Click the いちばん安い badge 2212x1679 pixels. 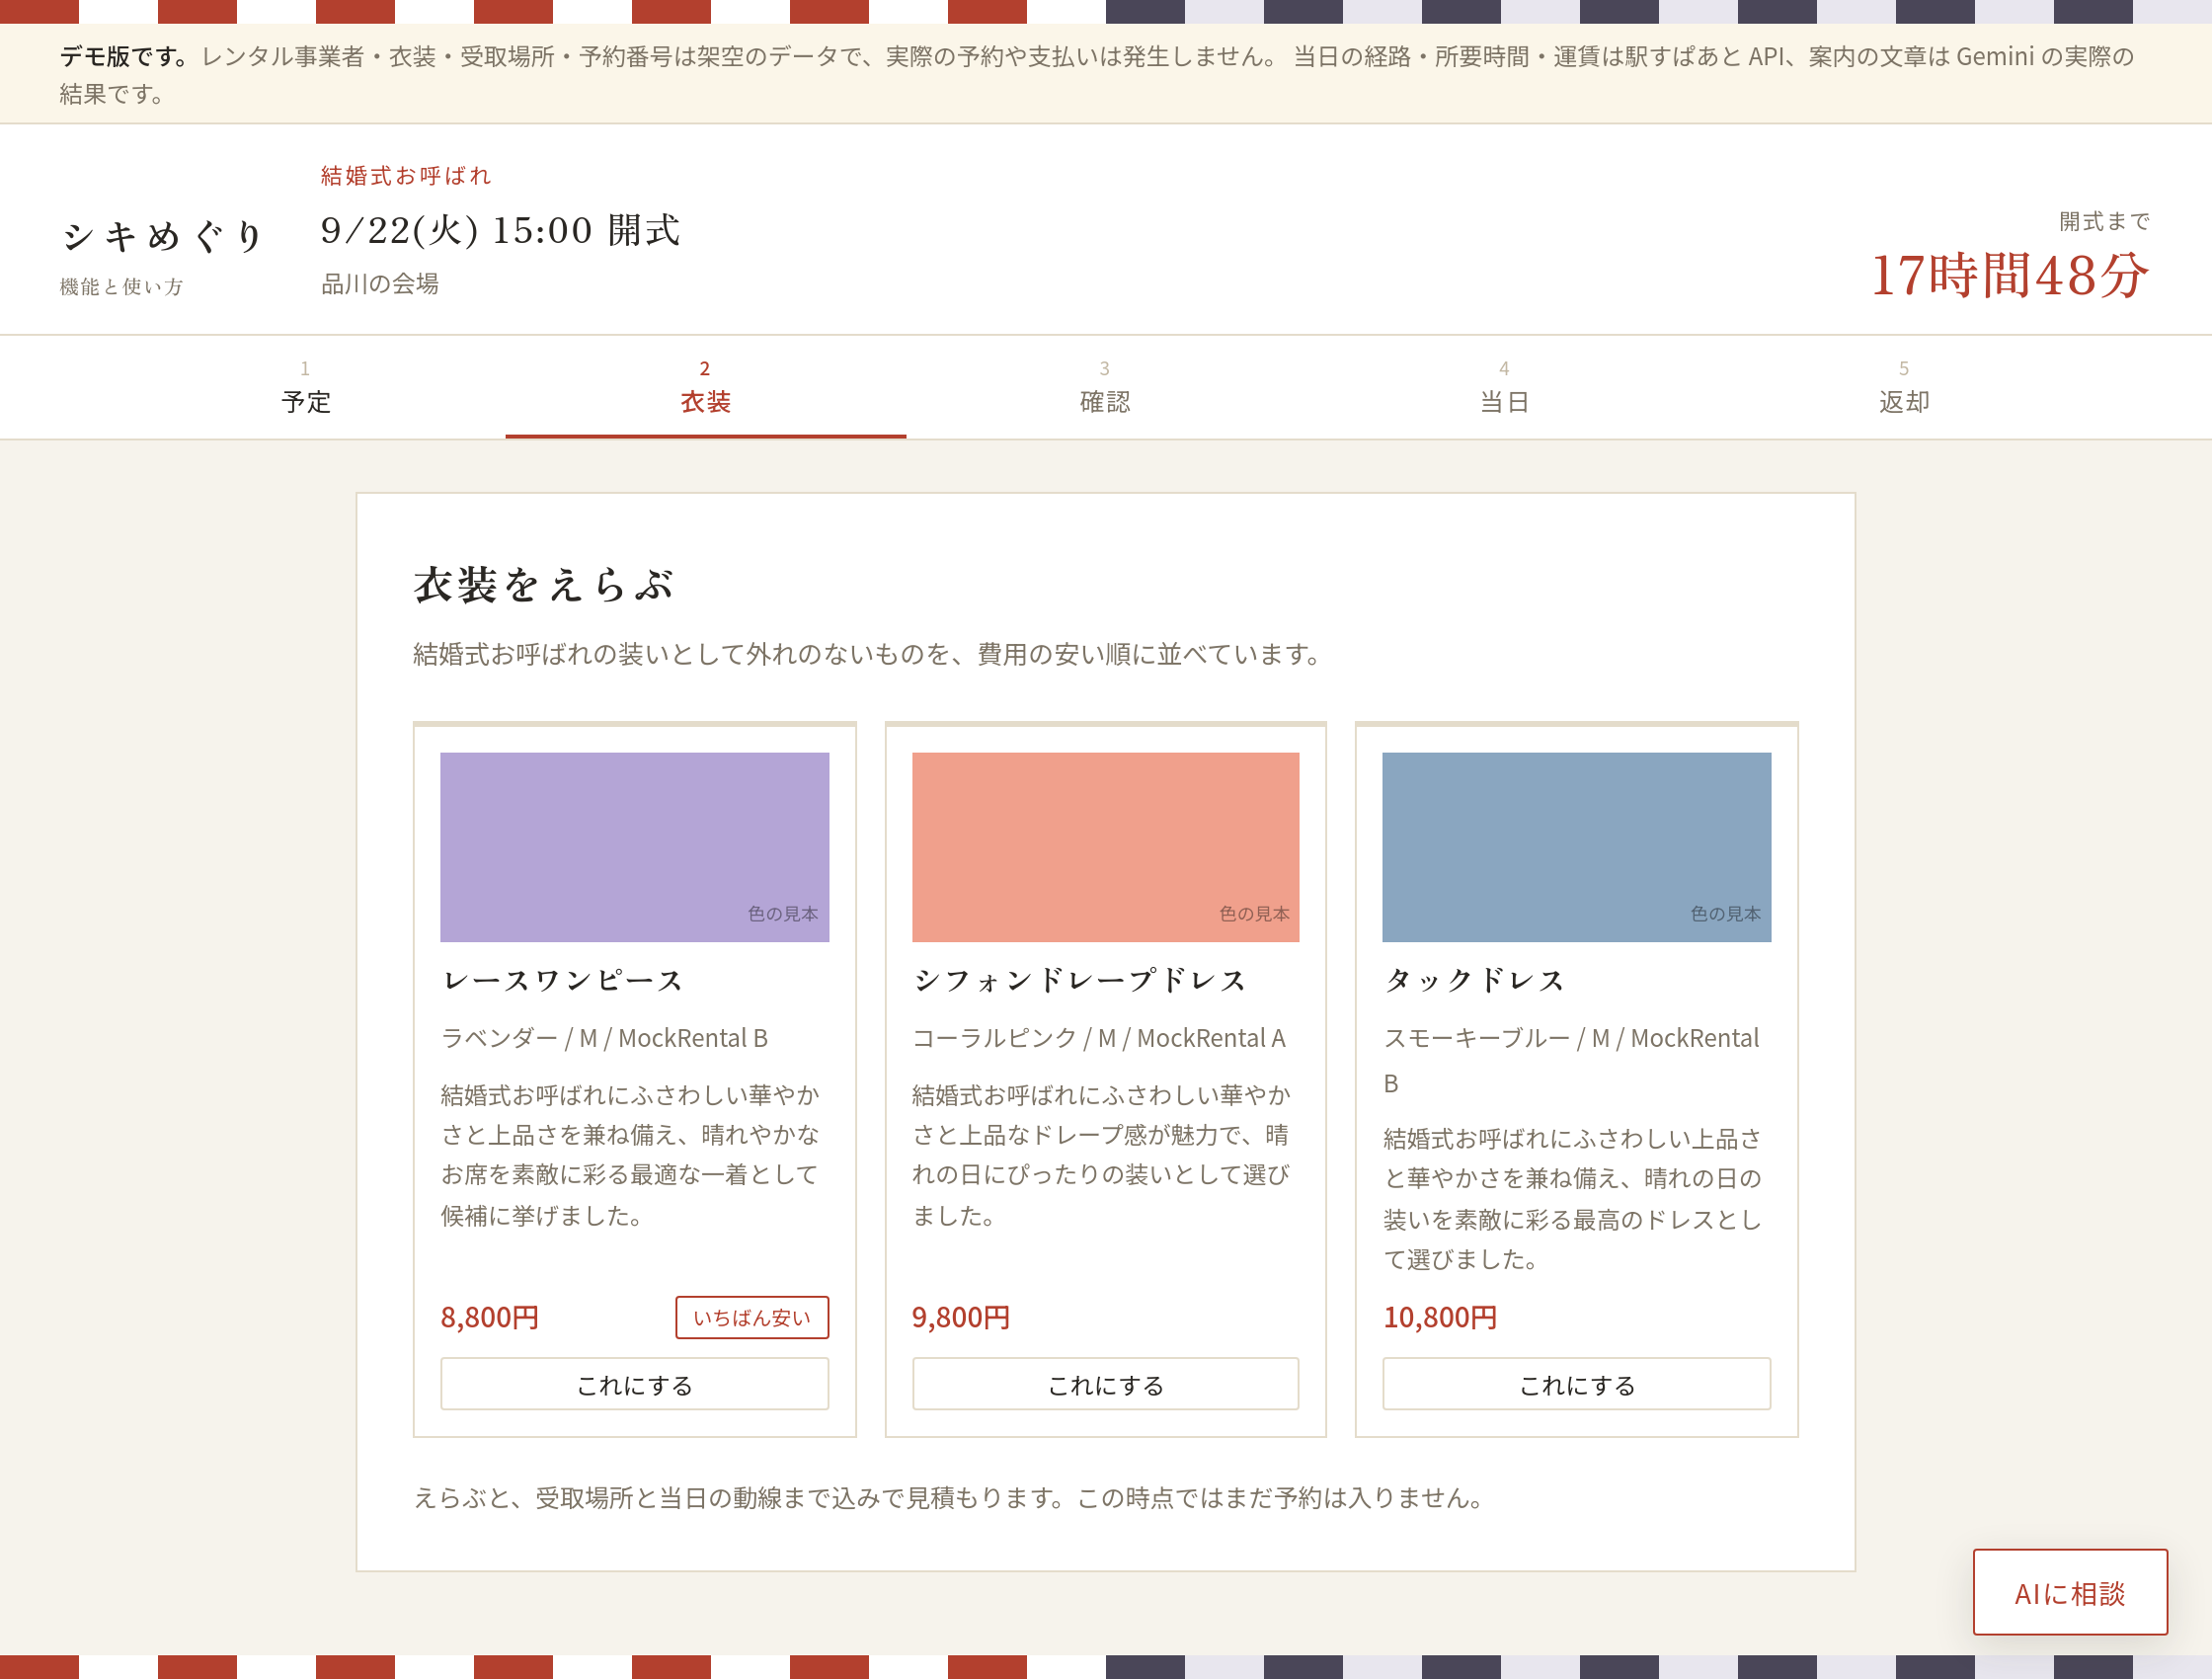[752, 1317]
